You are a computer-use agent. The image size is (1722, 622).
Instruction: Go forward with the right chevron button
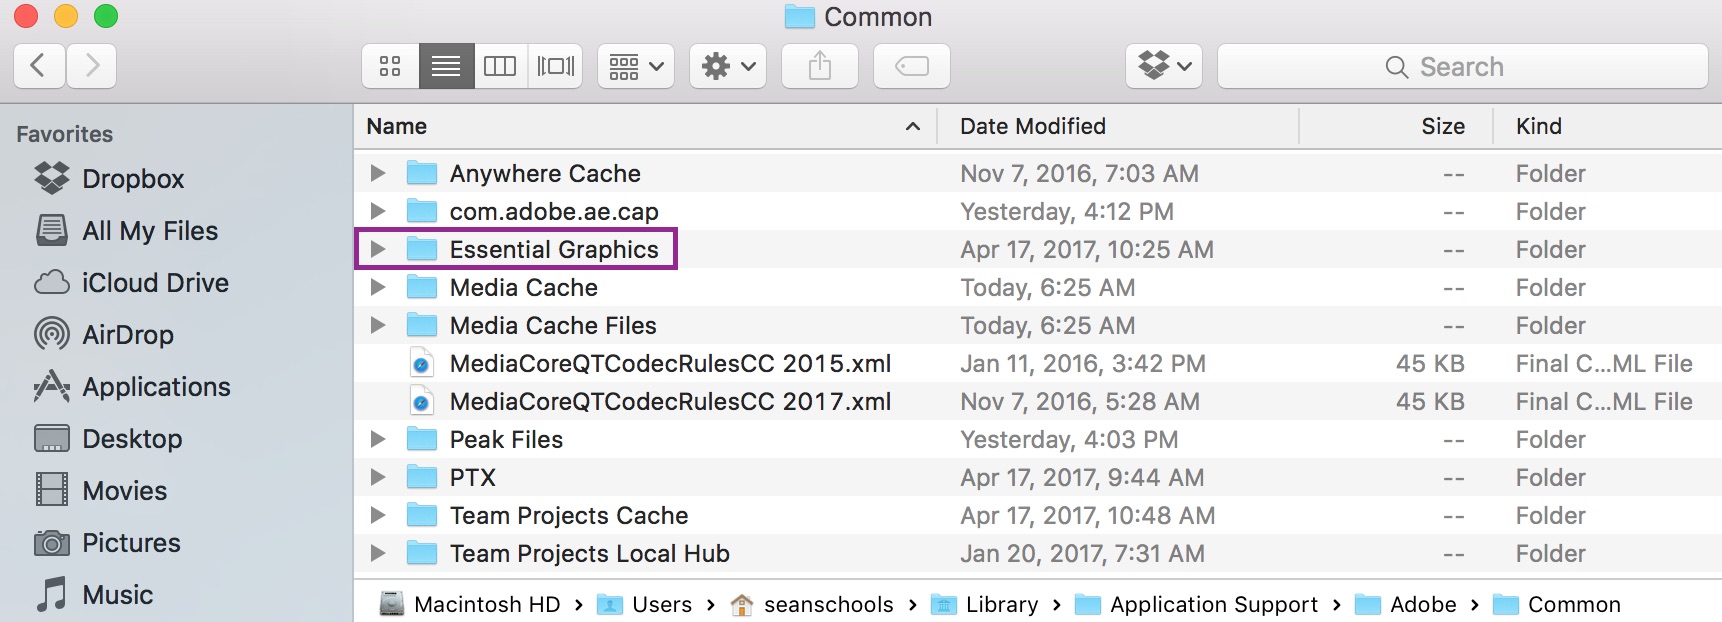(92, 66)
